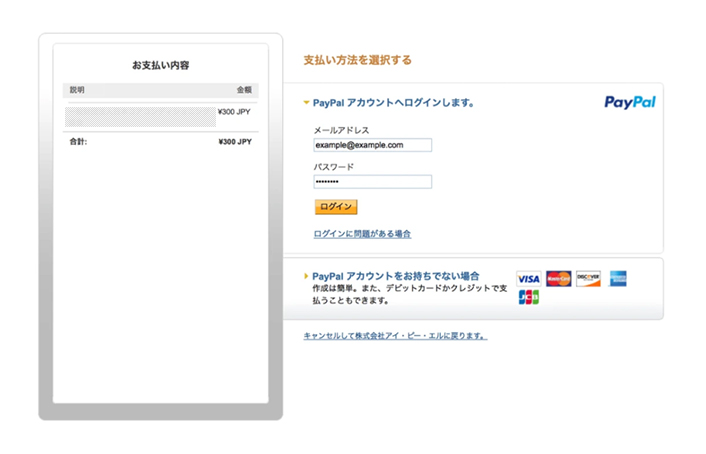Expand the PayPal アカウントをお持ちでない場合 arrow

tap(306, 276)
